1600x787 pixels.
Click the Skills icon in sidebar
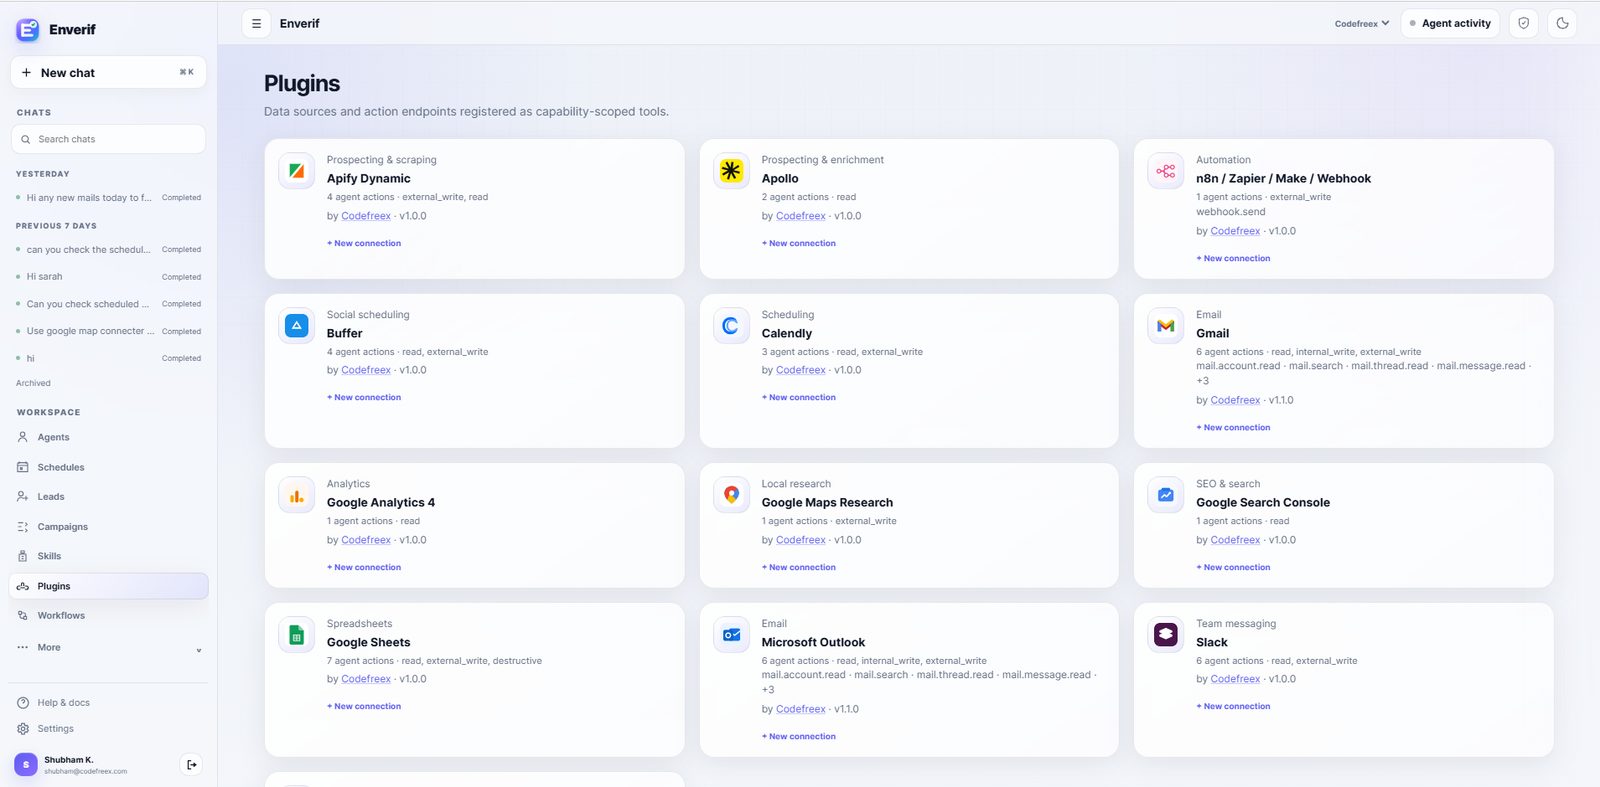(x=23, y=556)
